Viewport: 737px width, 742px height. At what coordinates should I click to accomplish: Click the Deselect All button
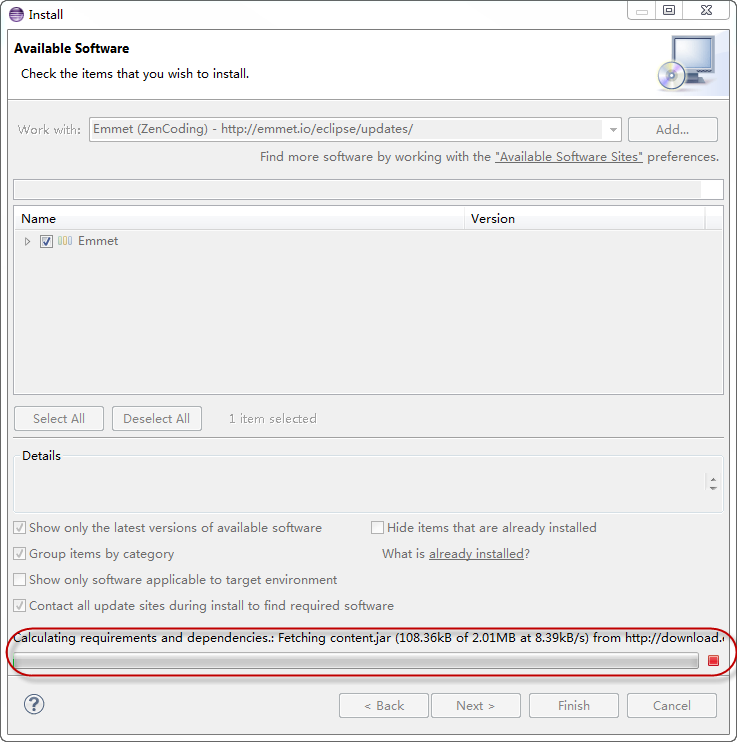pos(157,418)
